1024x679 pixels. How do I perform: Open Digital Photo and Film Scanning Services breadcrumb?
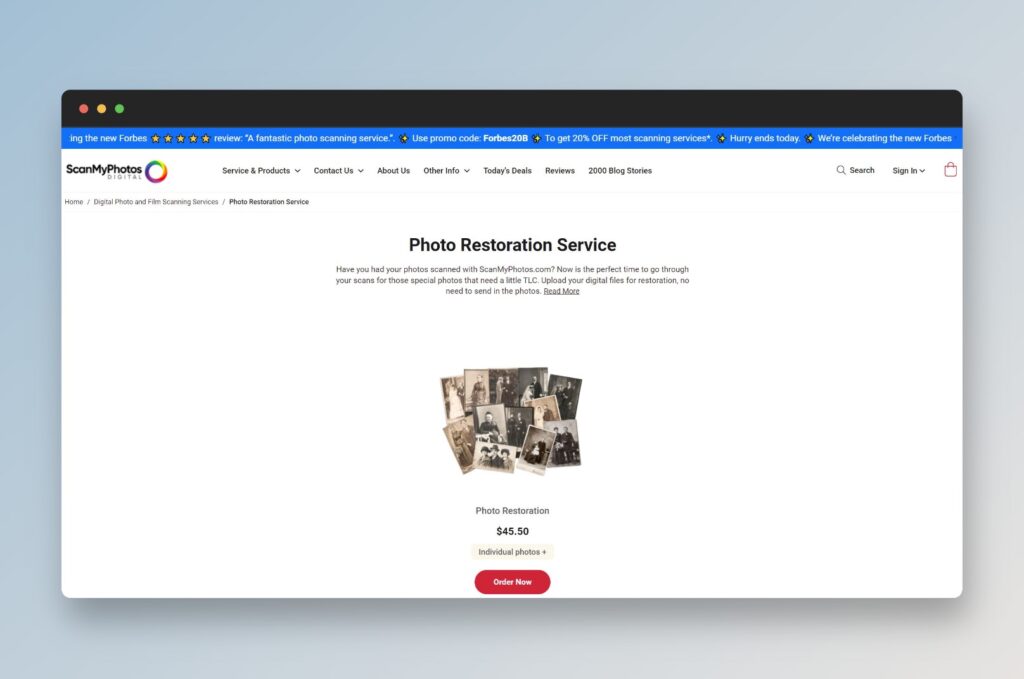point(156,202)
